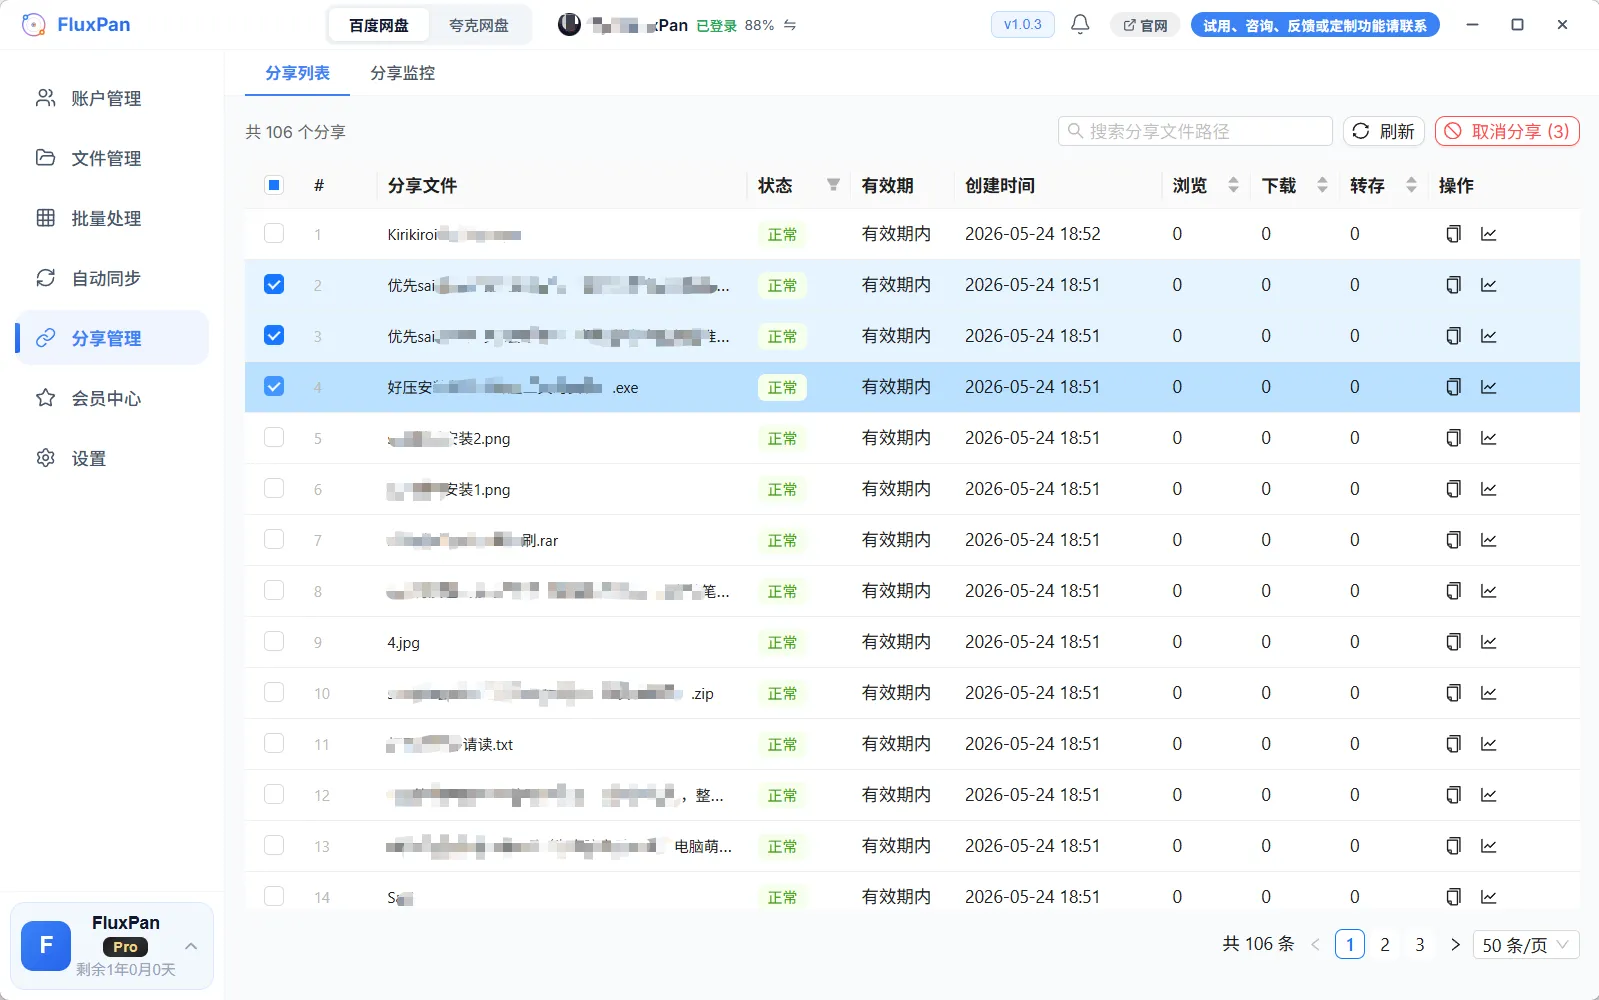View statistics chart for row 14

click(x=1489, y=897)
